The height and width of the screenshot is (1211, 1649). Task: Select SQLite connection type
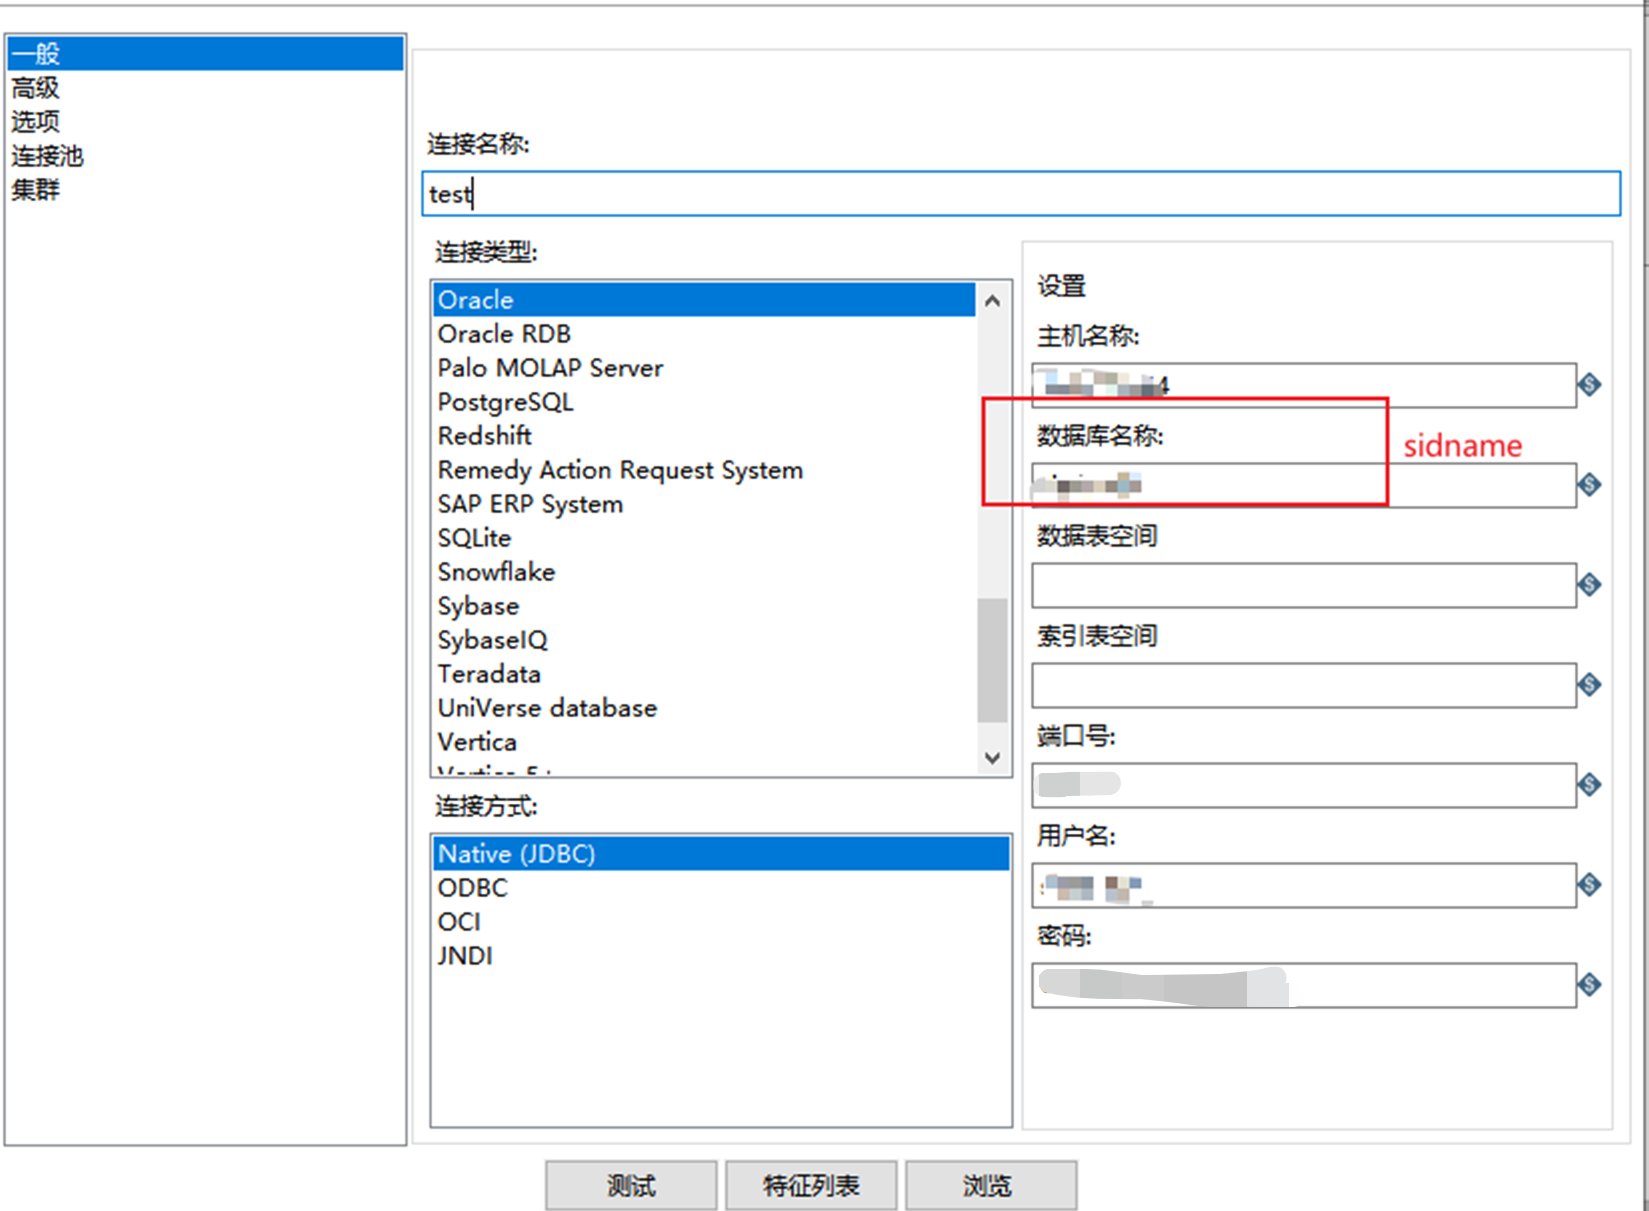pyautogui.click(x=704, y=538)
